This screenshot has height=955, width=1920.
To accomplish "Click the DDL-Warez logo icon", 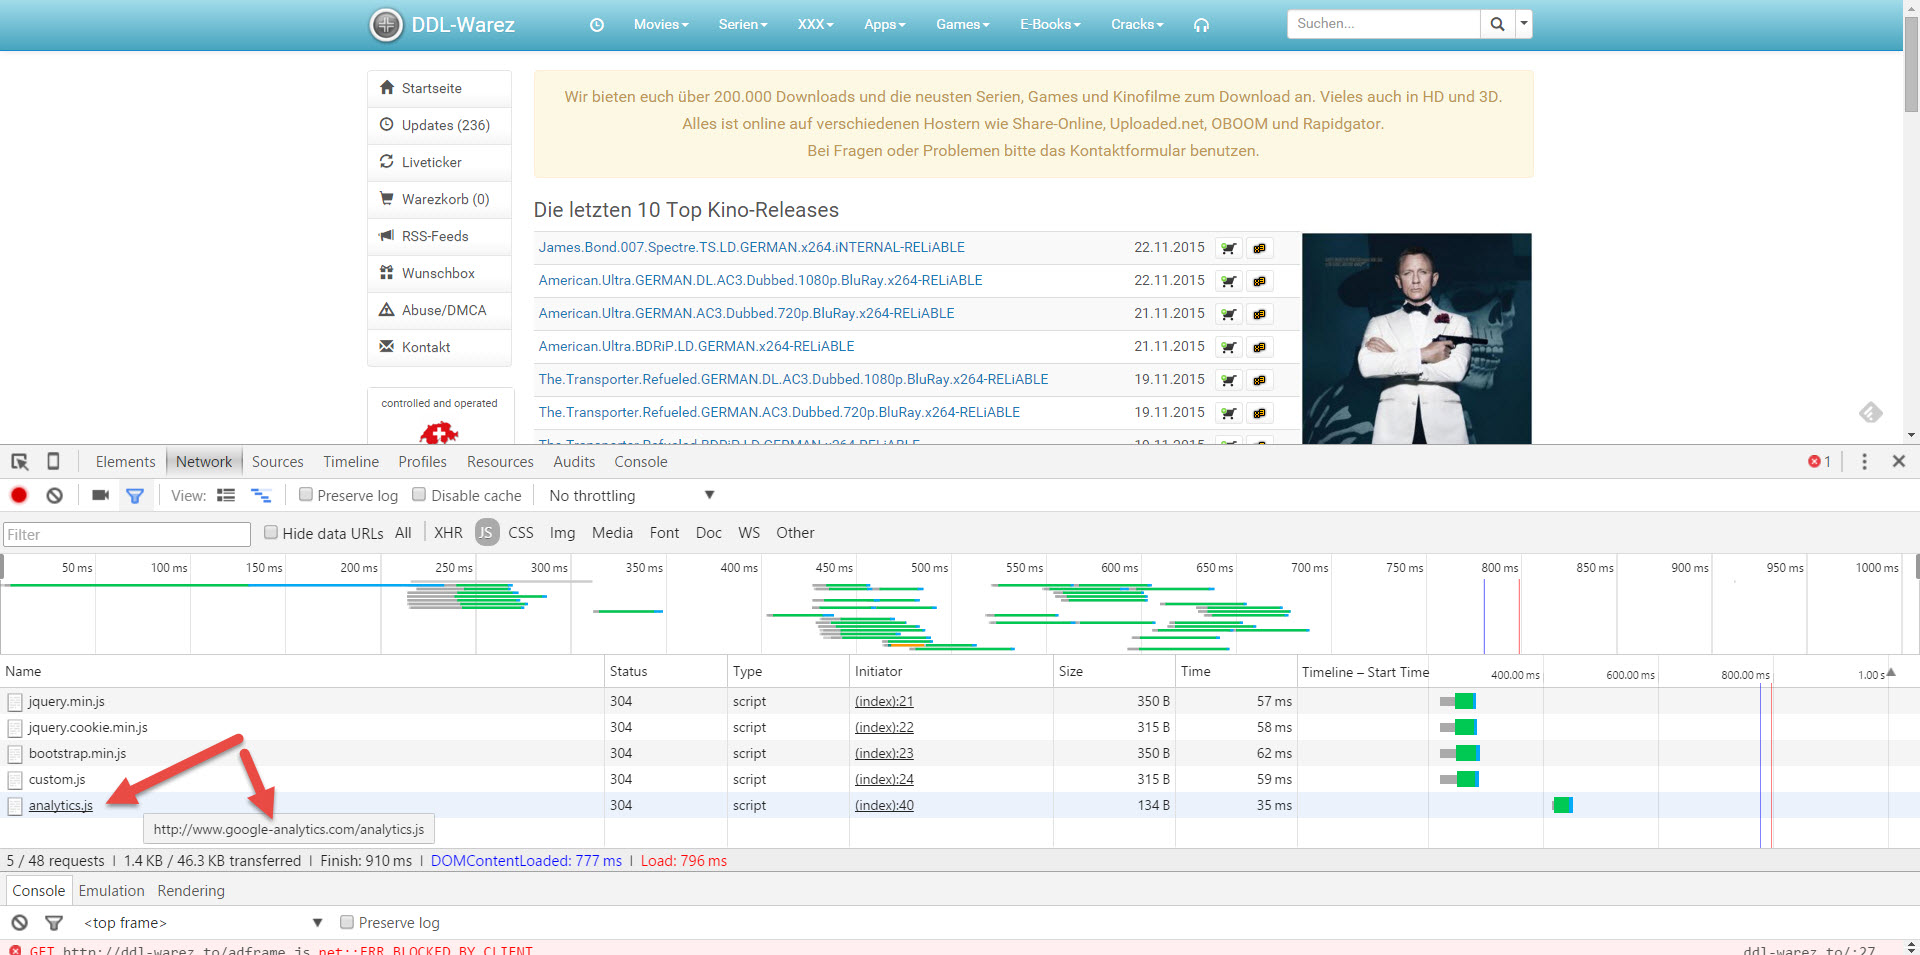I will 386,24.
